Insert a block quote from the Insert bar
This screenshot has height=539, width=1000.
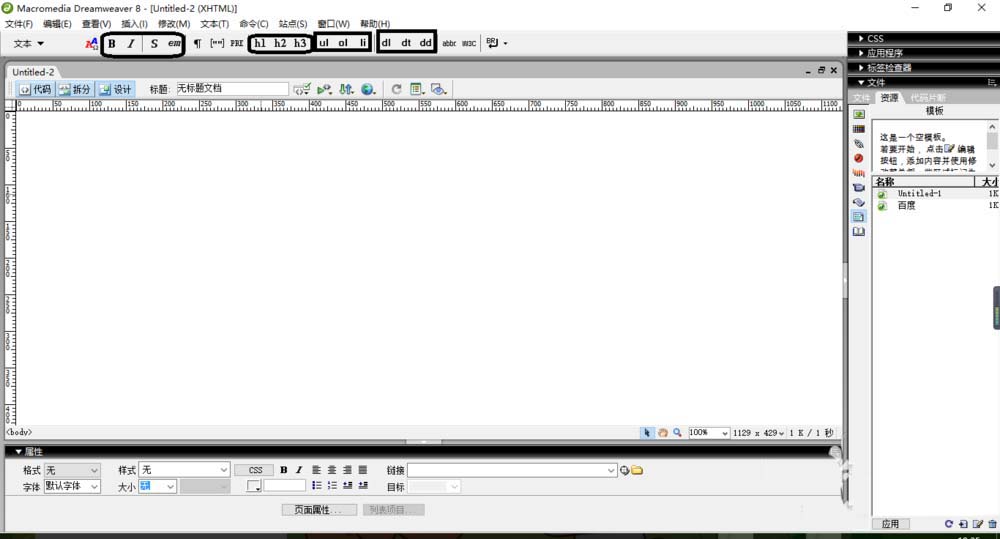pos(217,43)
